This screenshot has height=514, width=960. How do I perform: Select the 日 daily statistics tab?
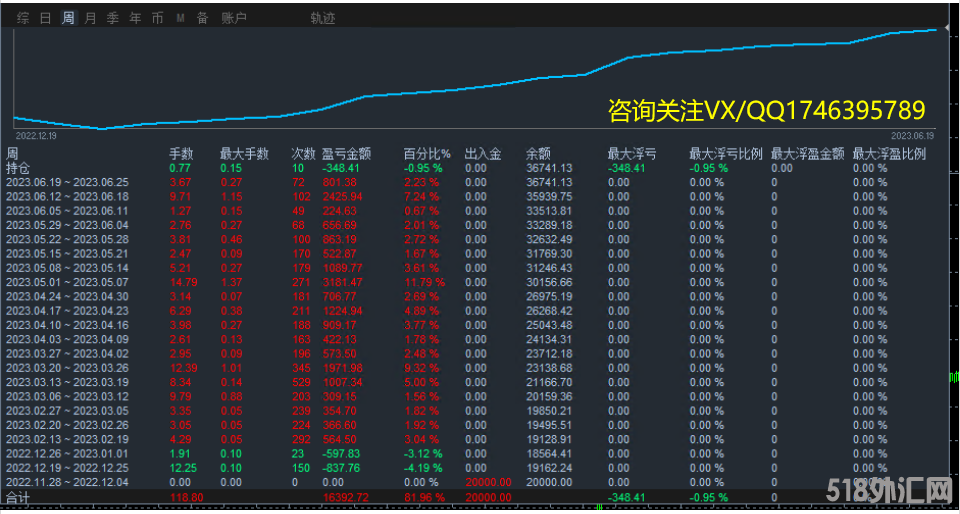pyautogui.click(x=45, y=18)
